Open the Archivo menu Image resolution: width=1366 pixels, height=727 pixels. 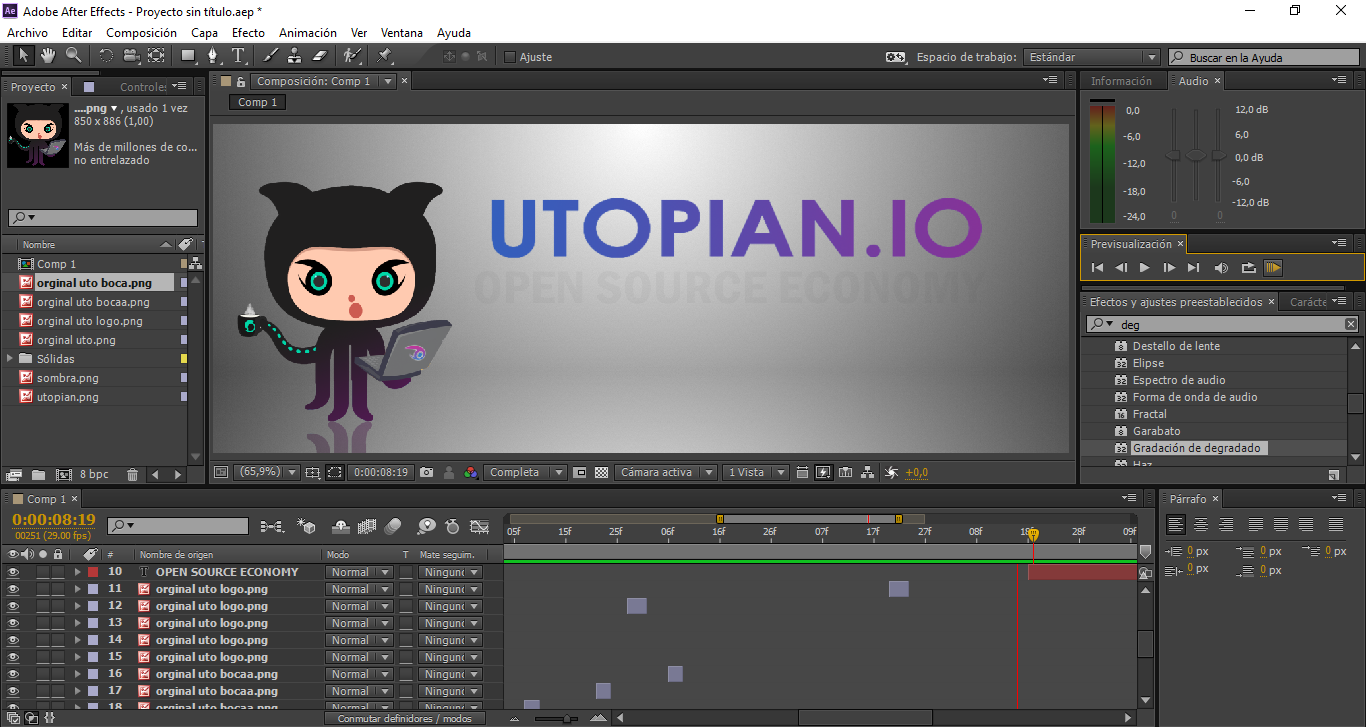[27, 33]
